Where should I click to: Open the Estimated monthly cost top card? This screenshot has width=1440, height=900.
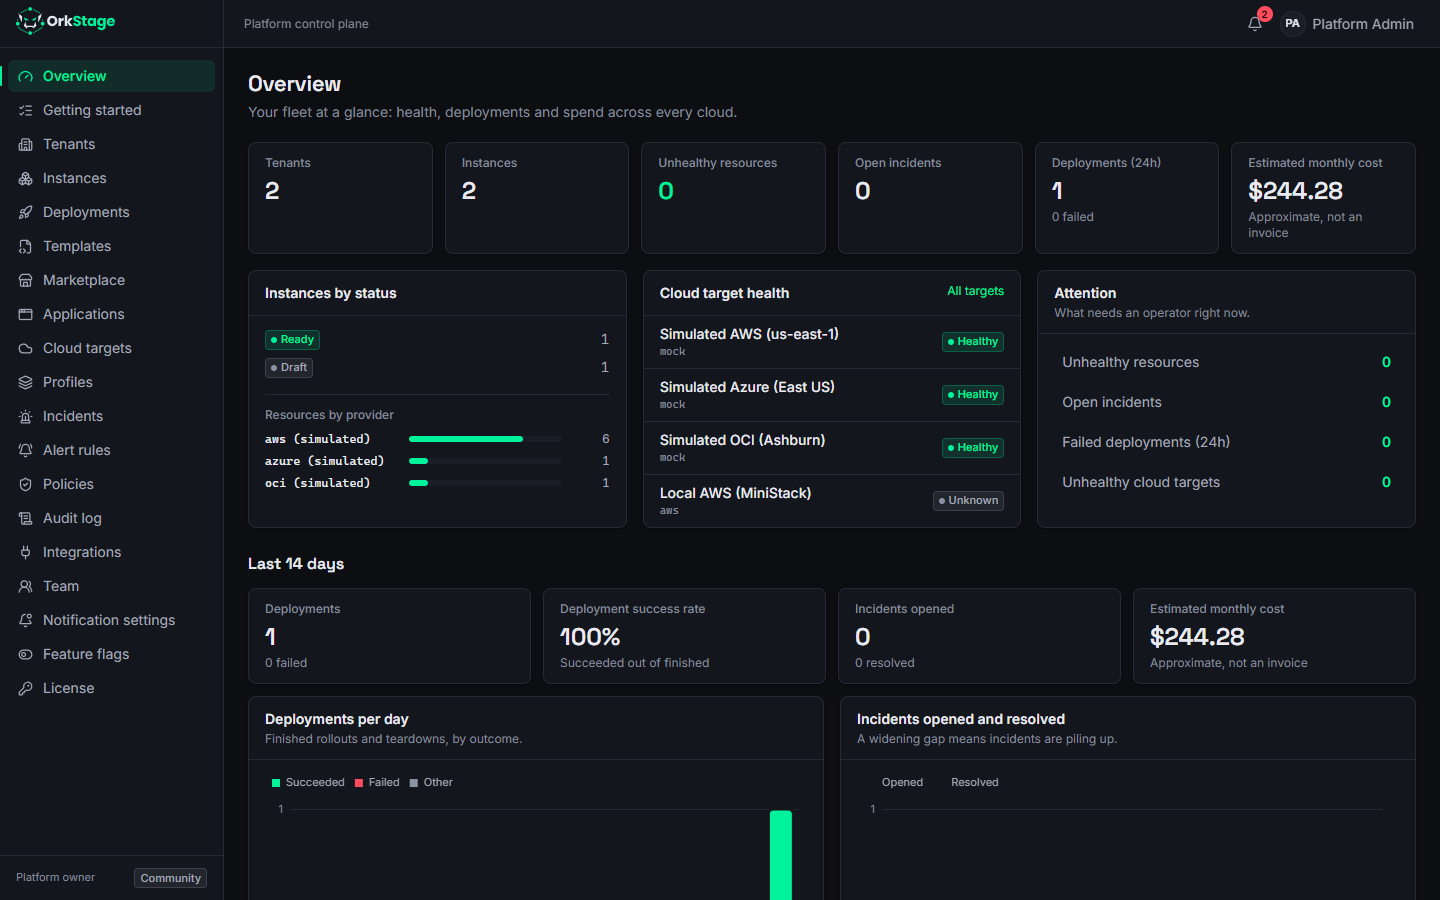coord(1323,198)
